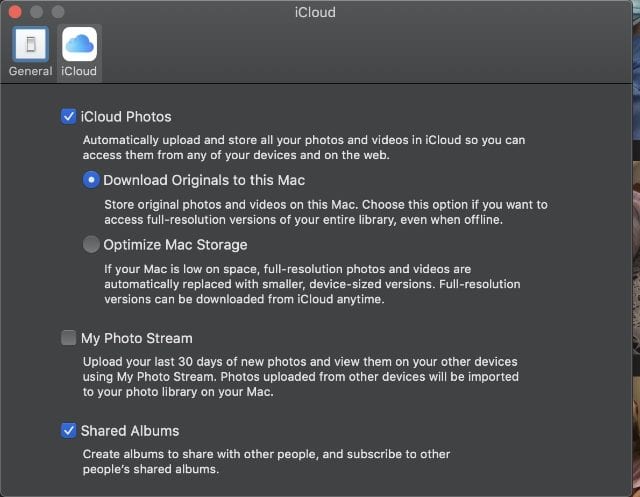
Task: Disable the iCloud Photos checkbox
Action: coord(69,117)
